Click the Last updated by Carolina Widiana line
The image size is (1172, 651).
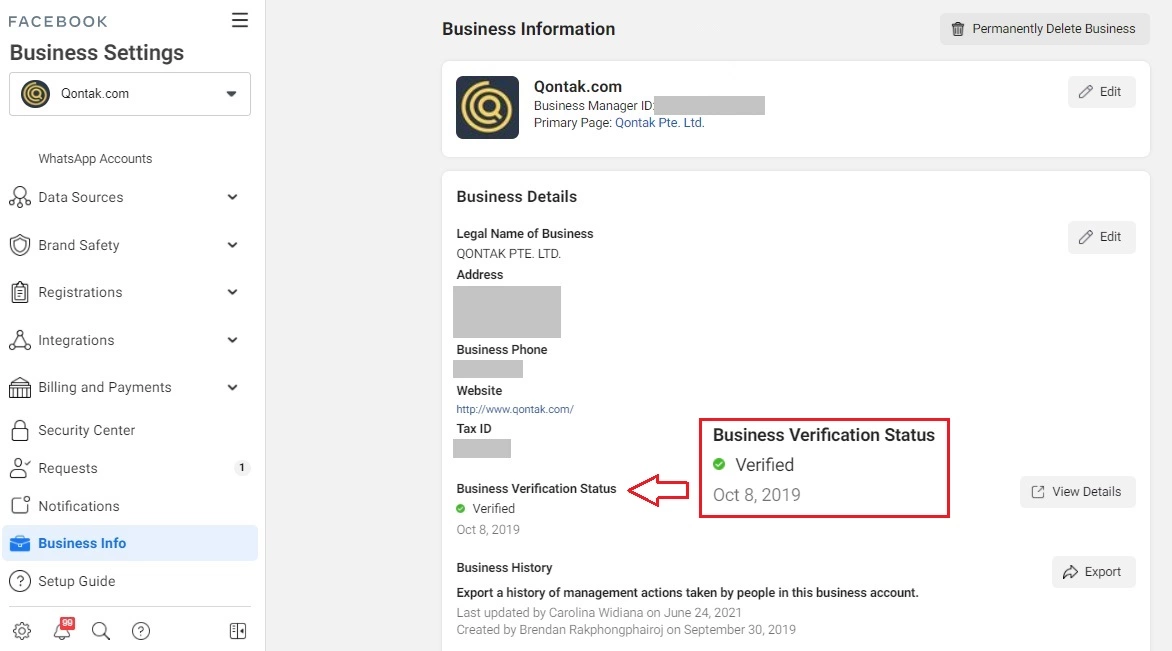(599, 612)
